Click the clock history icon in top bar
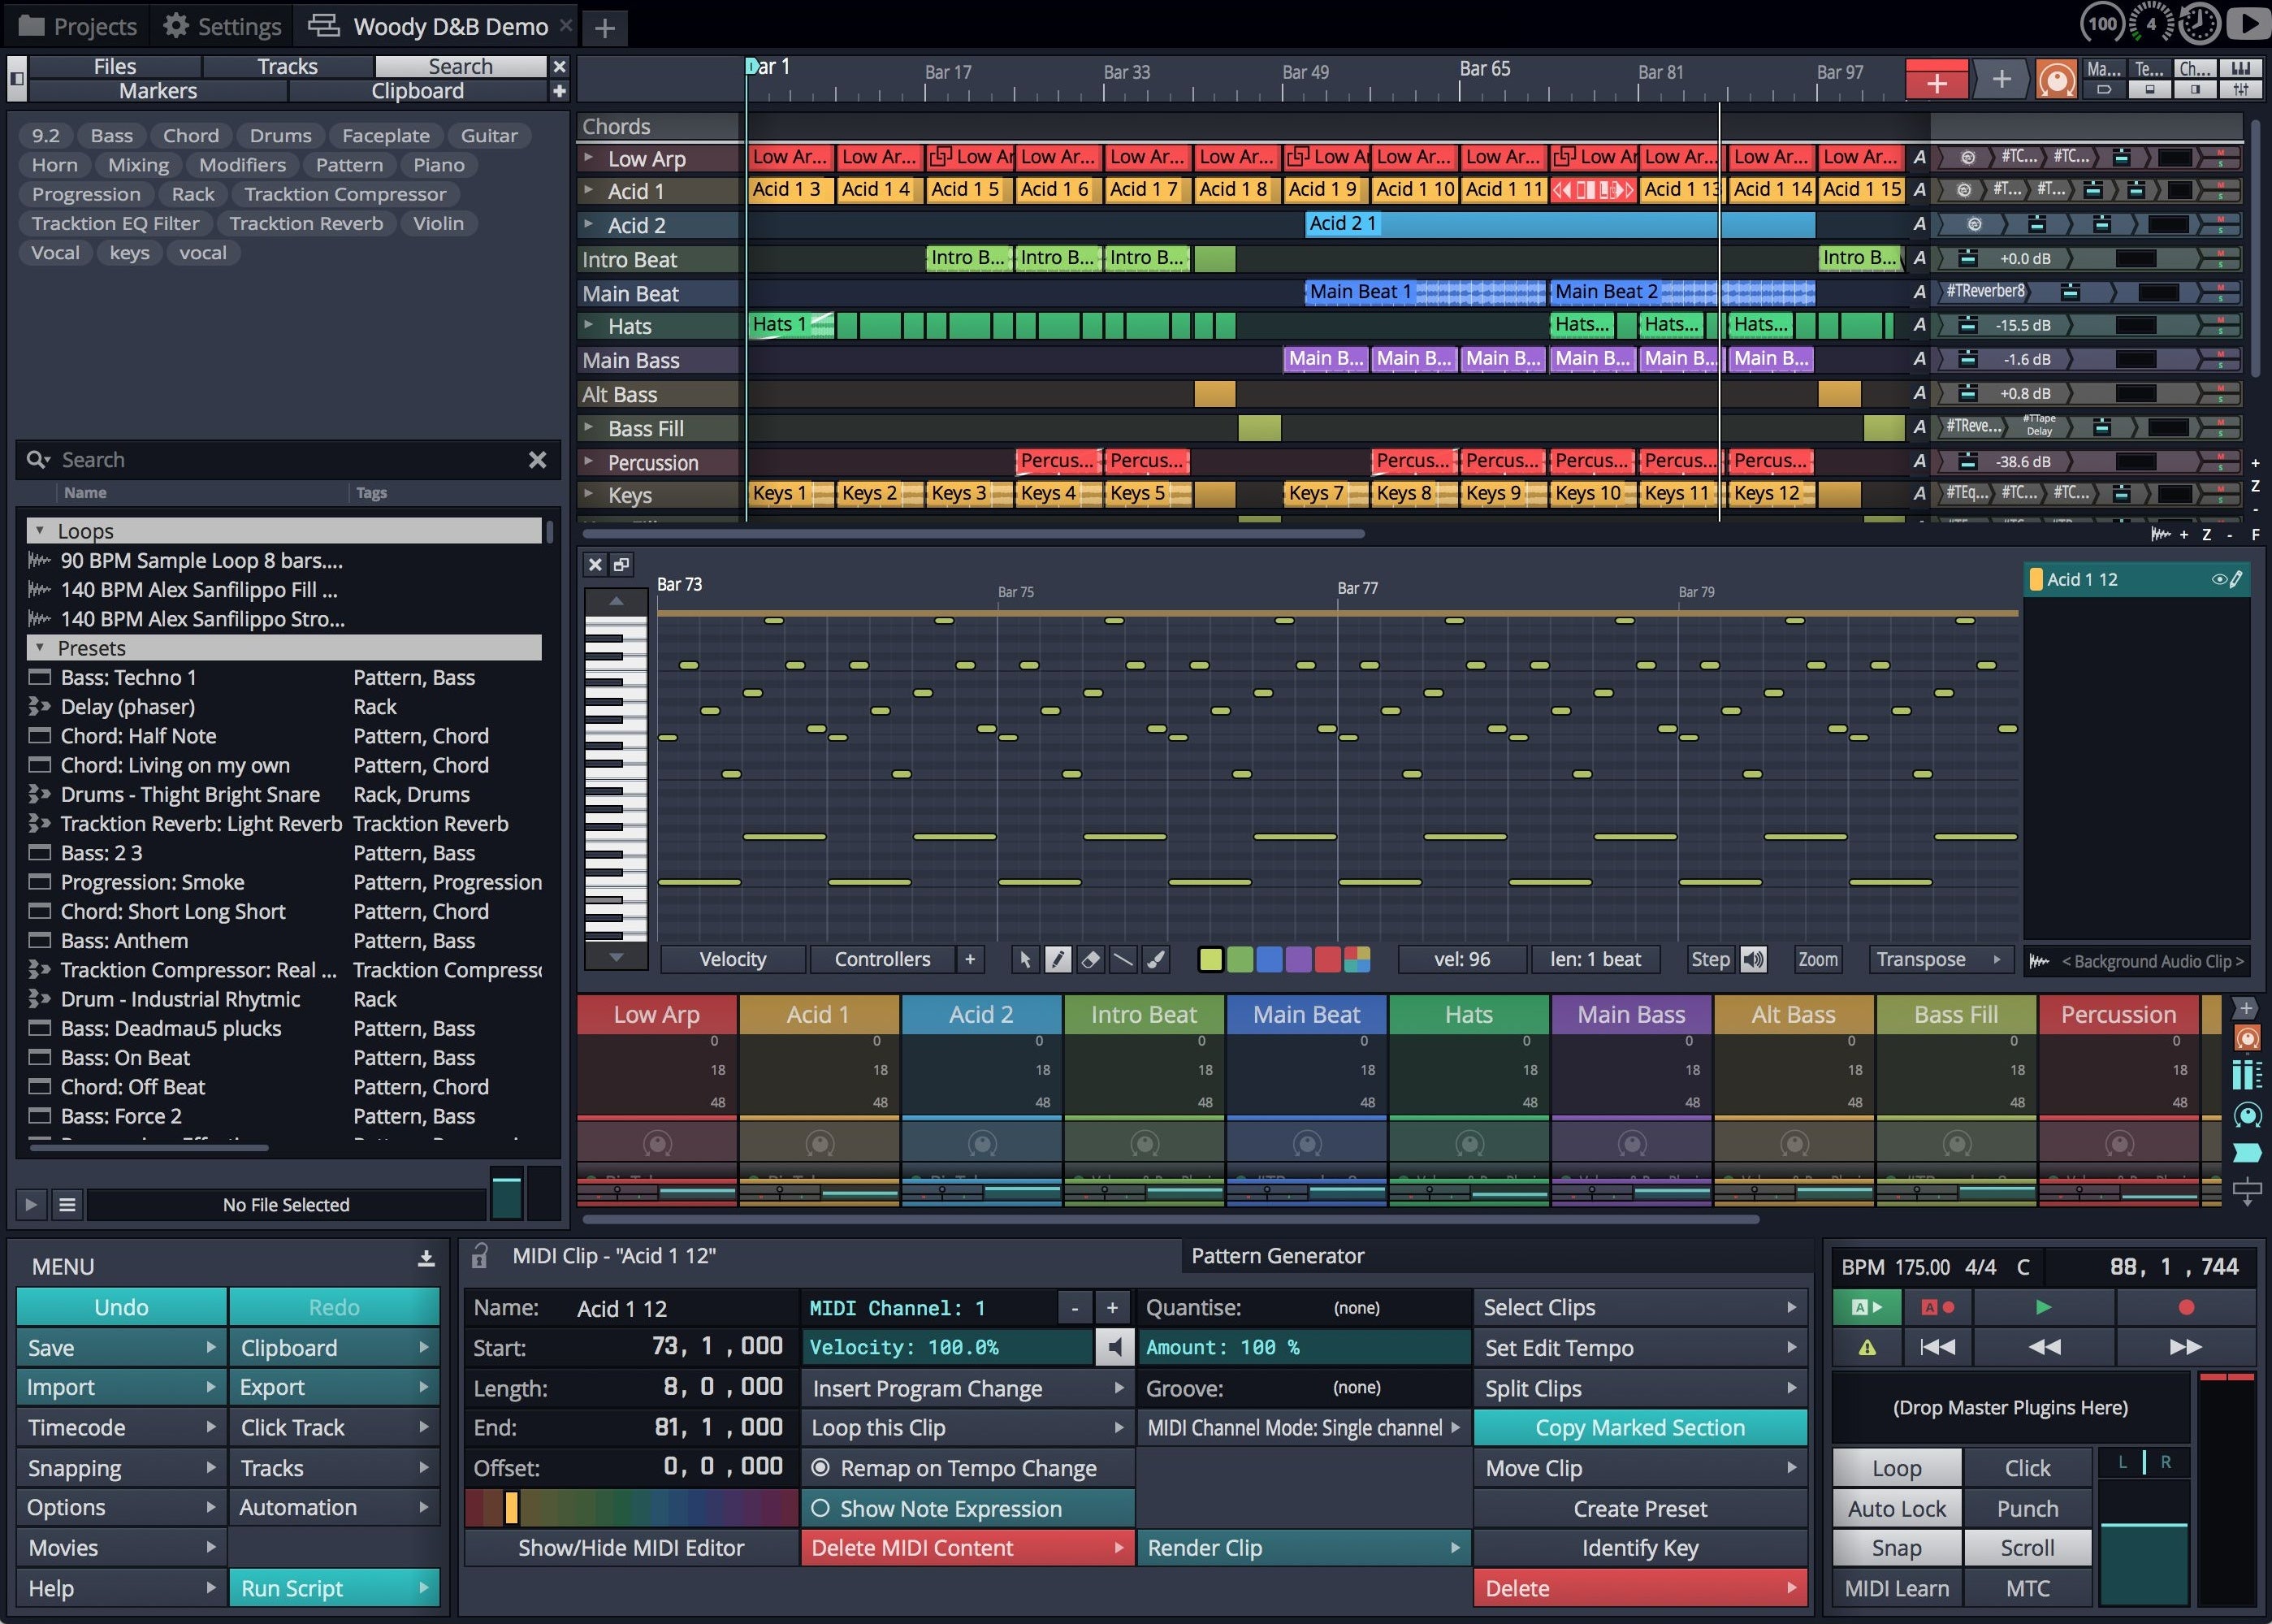Viewport: 2272px width, 1624px height. (2199, 24)
